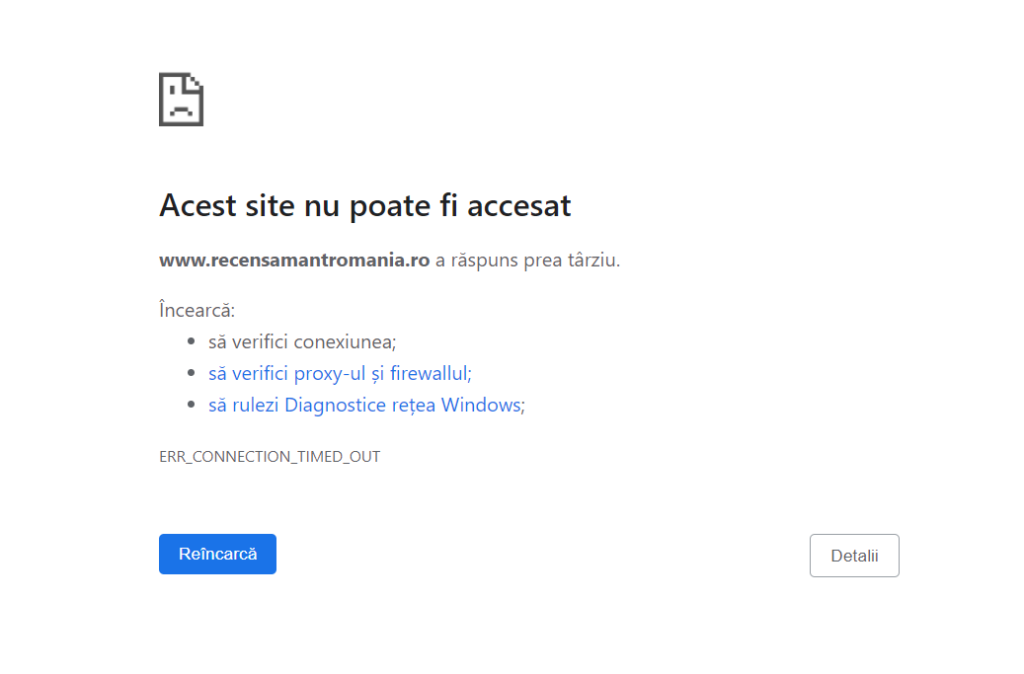Open the Detalii button
The height and width of the screenshot is (674, 1024).
click(854, 556)
